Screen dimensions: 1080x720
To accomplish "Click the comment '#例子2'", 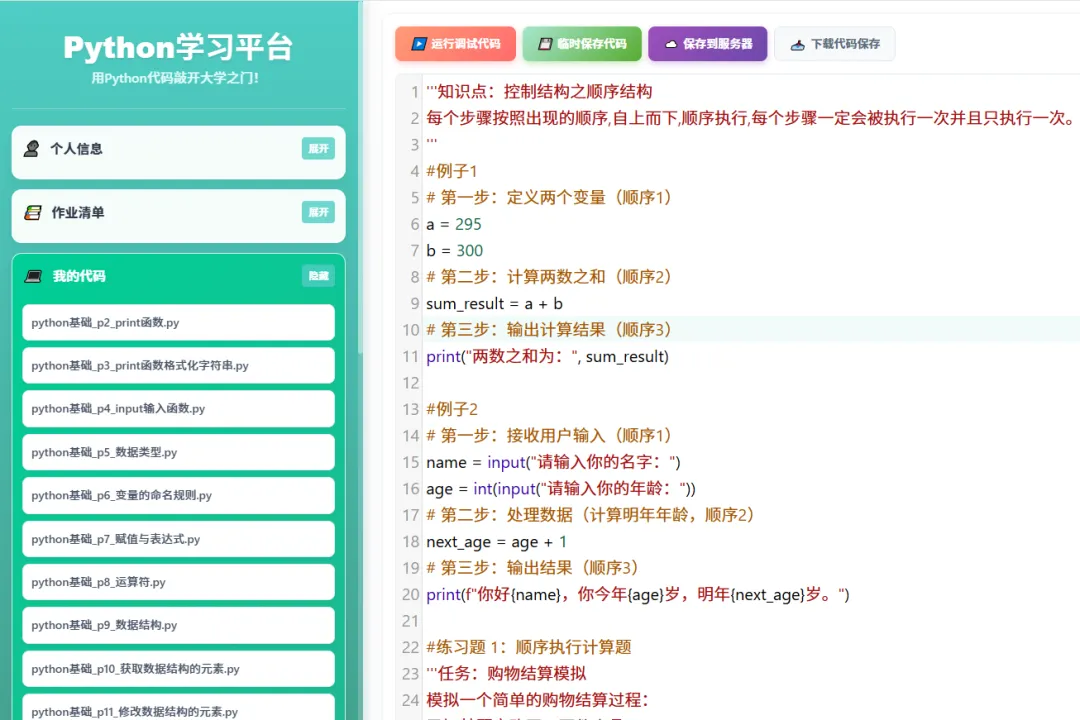I will tap(451, 409).
